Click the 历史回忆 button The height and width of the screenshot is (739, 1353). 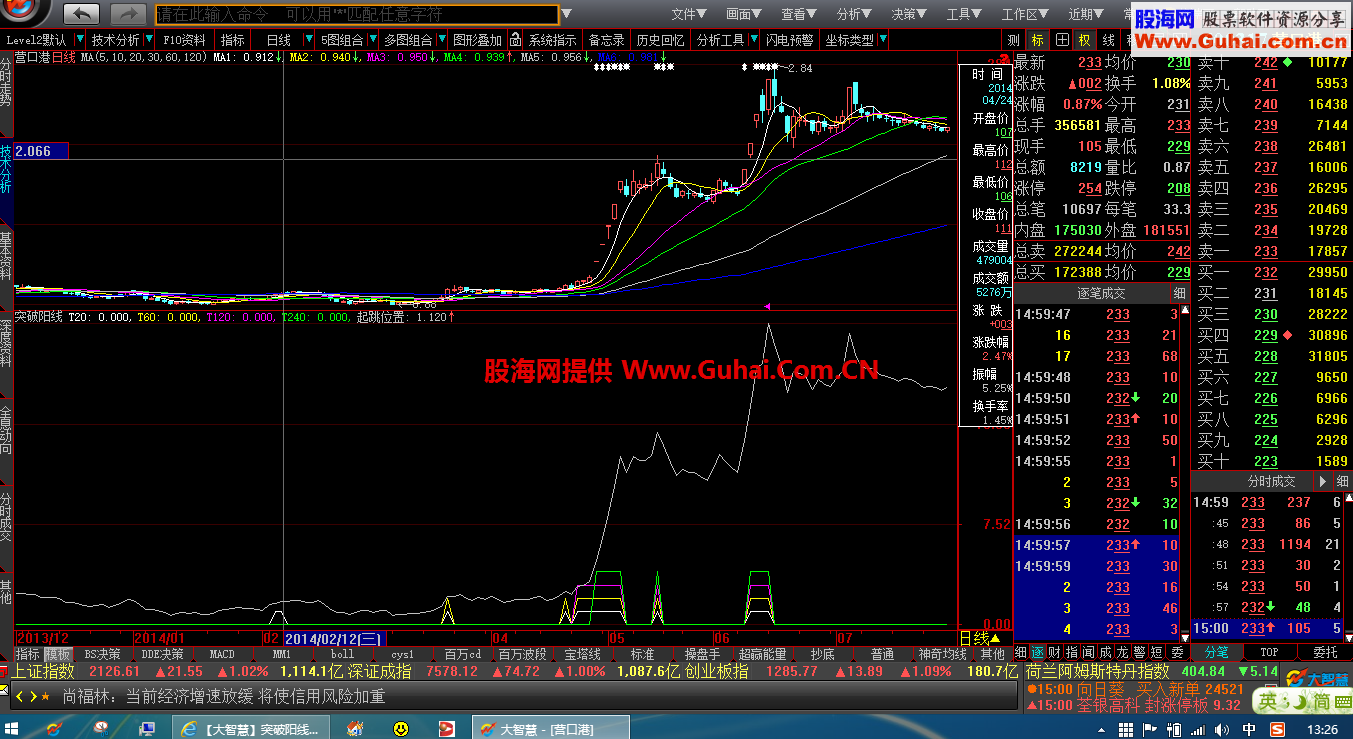tap(659, 40)
